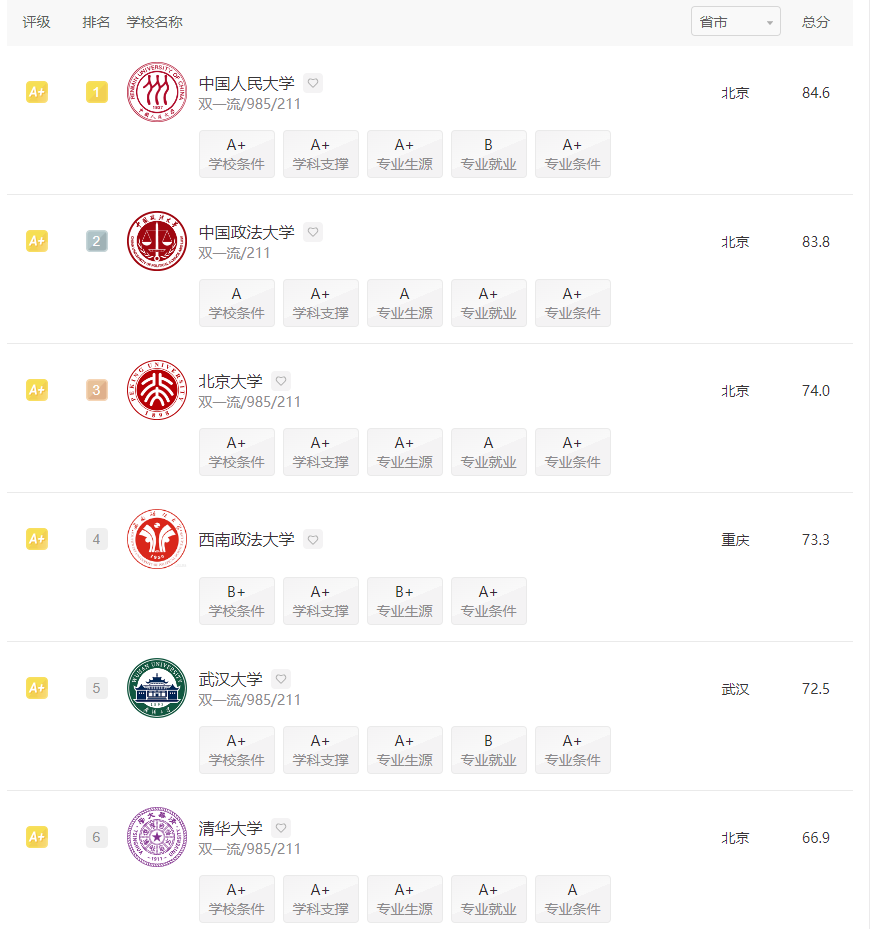The width and height of the screenshot is (870, 929).
Task: Open the 省市 province filter dropdown
Action: (x=735, y=22)
